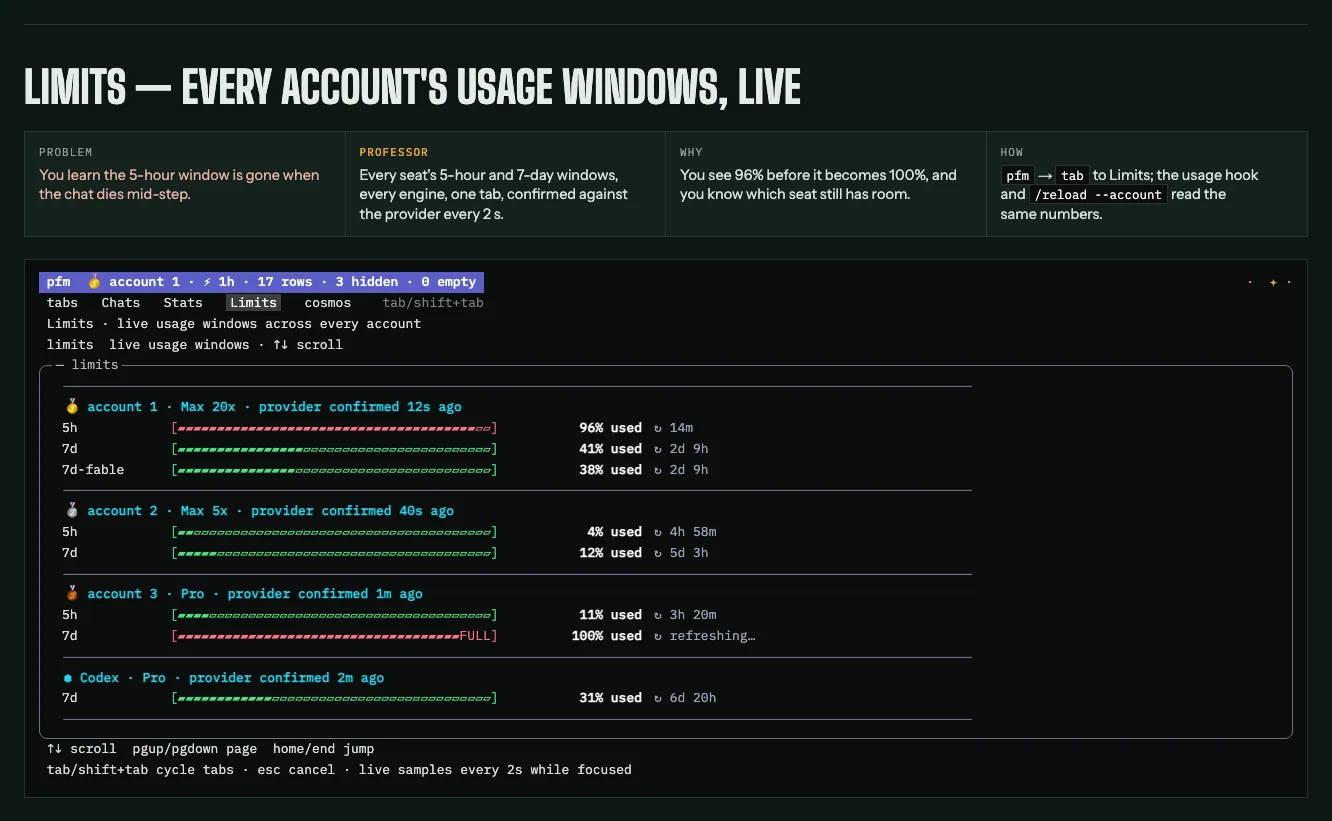This screenshot has width=1332, height=821.
Task: Click the refresh icon next to 6d 20h
Action: pyautogui.click(x=658, y=698)
